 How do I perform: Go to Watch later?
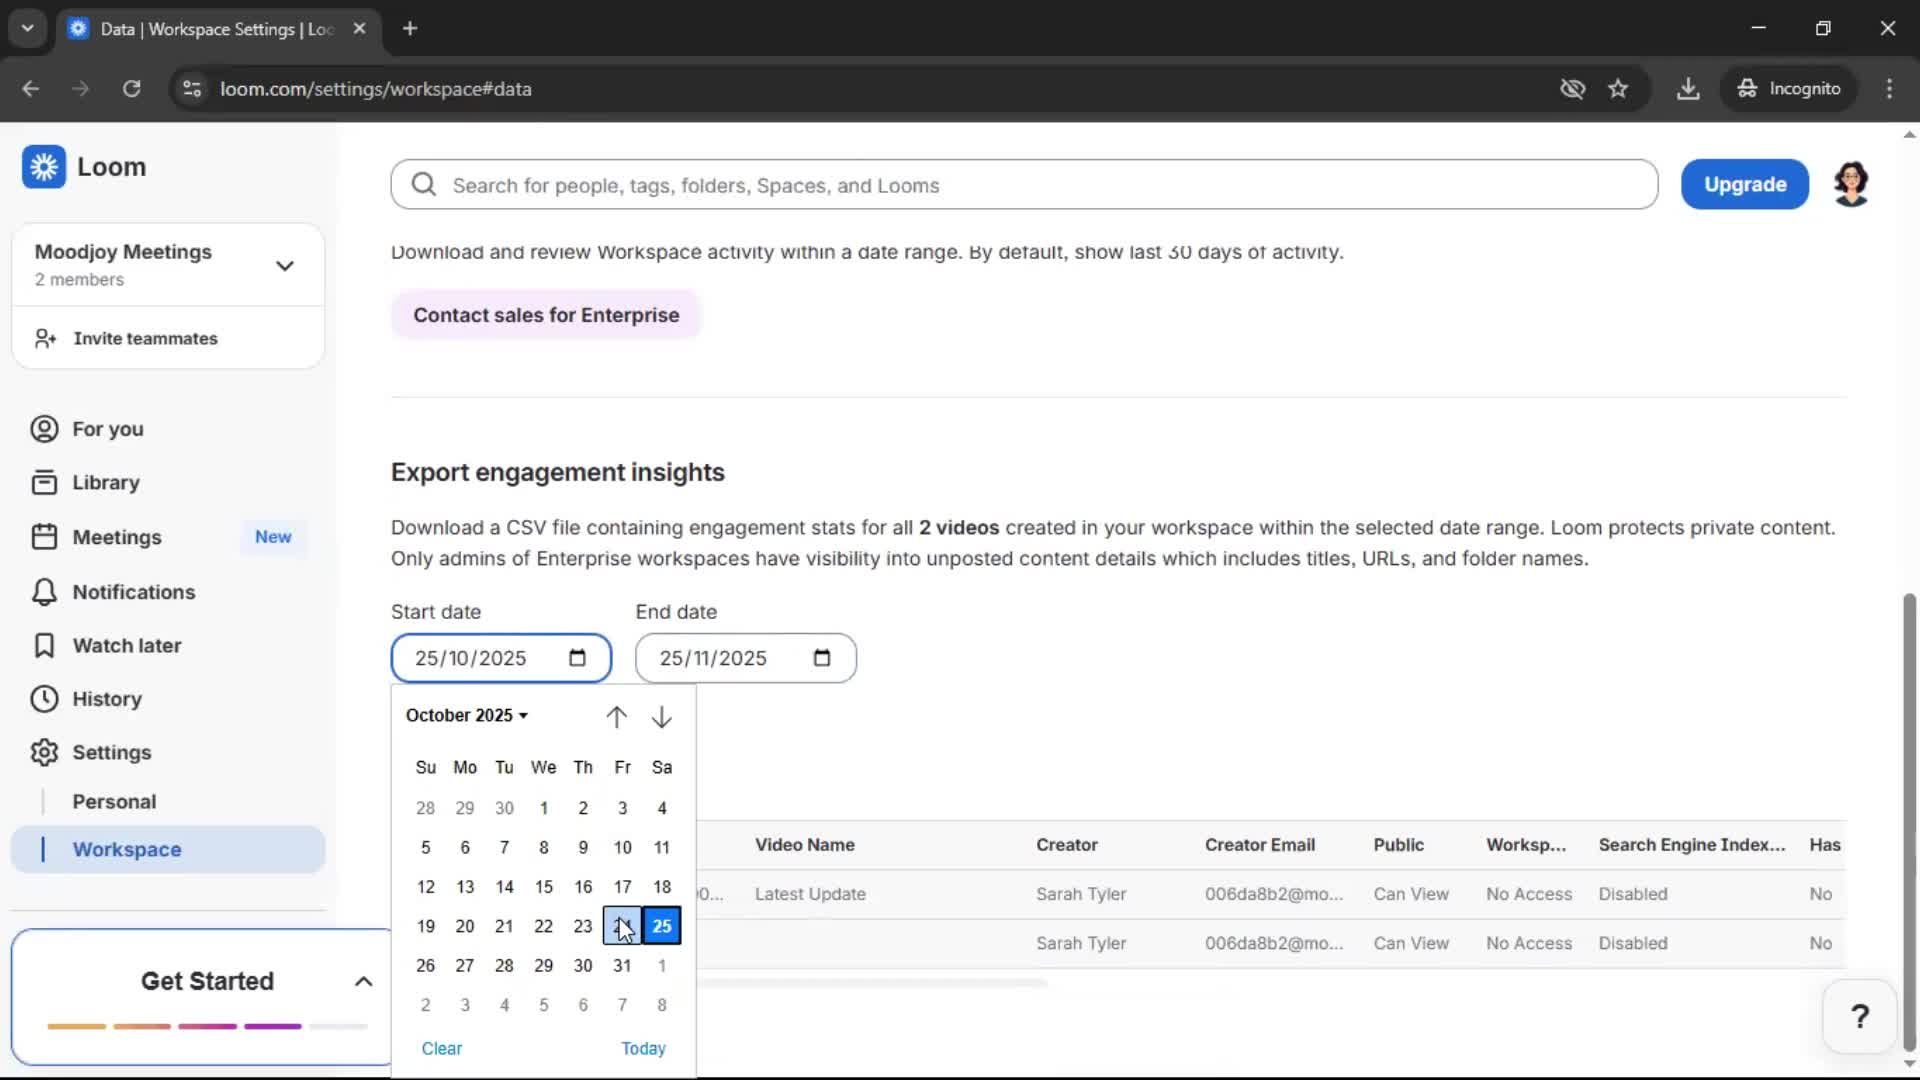pos(127,645)
